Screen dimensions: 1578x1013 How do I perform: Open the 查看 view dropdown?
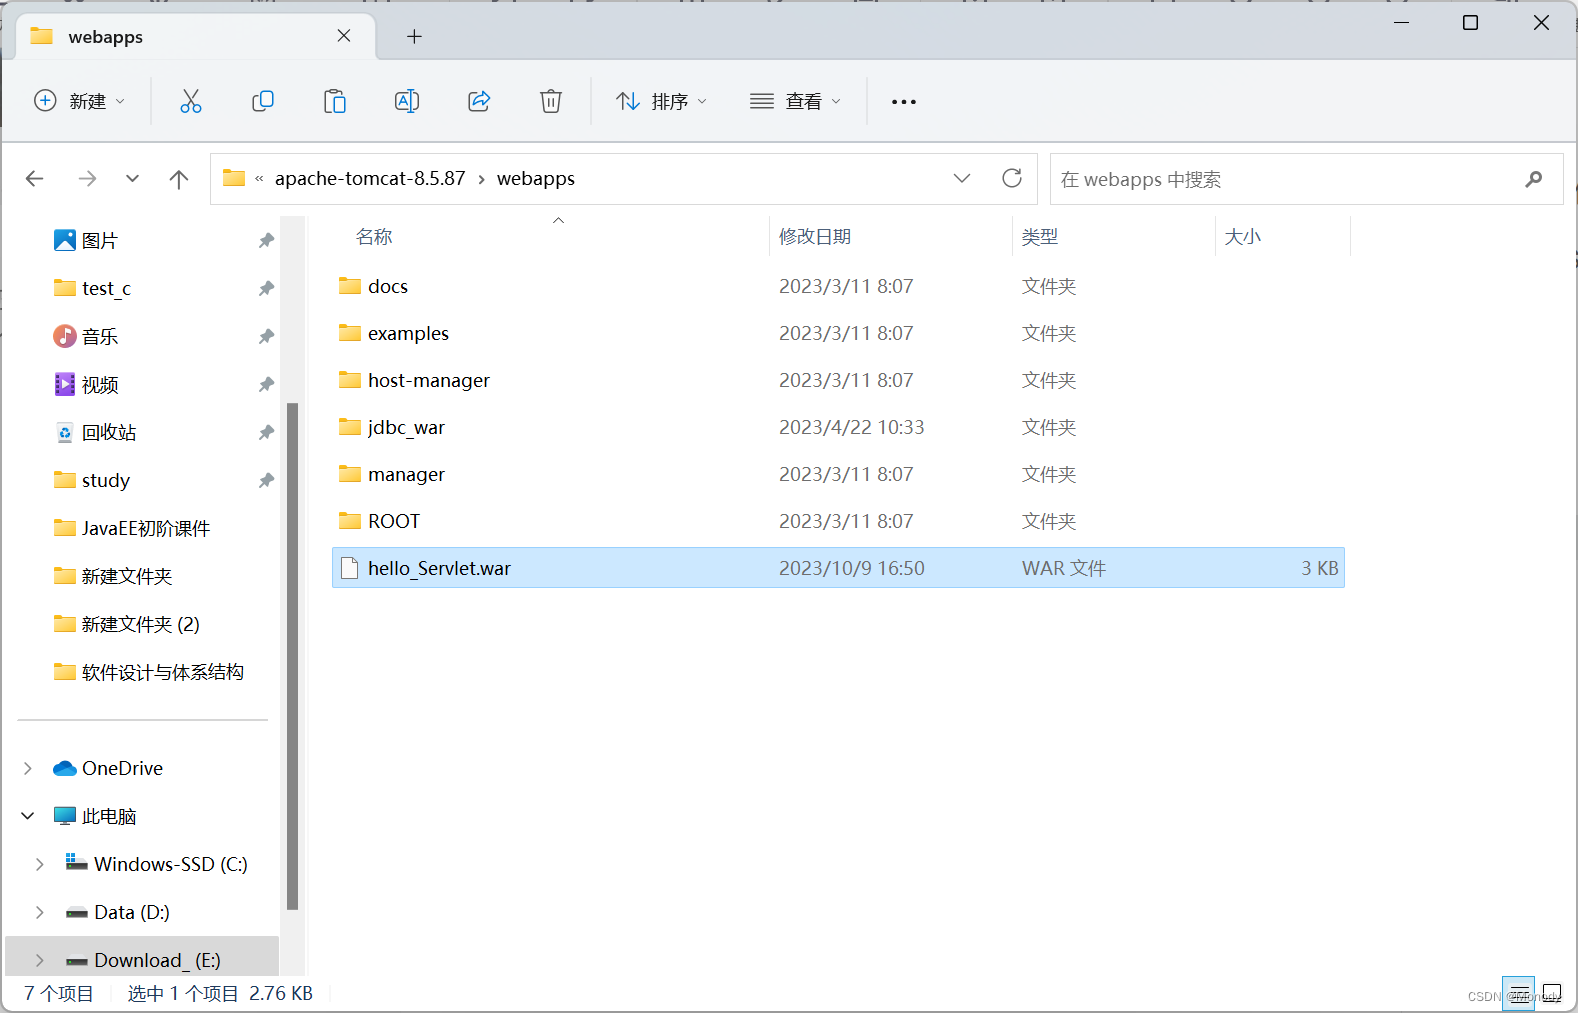pyautogui.click(x=796, y=101)
